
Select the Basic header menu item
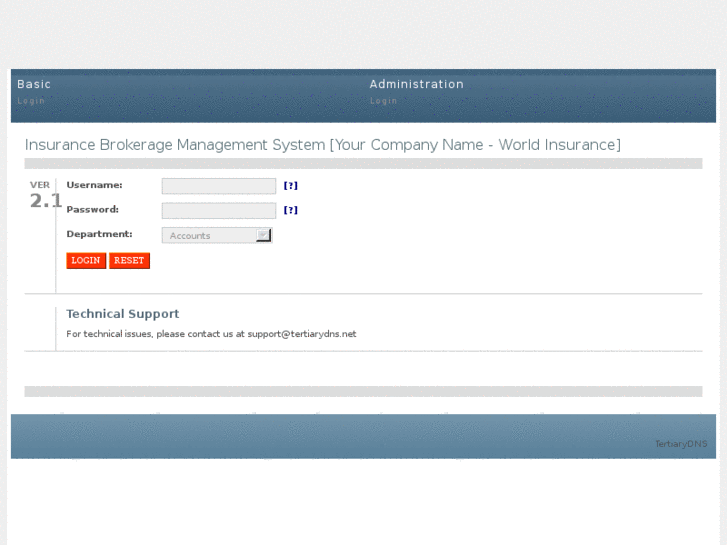coord(34,84)
